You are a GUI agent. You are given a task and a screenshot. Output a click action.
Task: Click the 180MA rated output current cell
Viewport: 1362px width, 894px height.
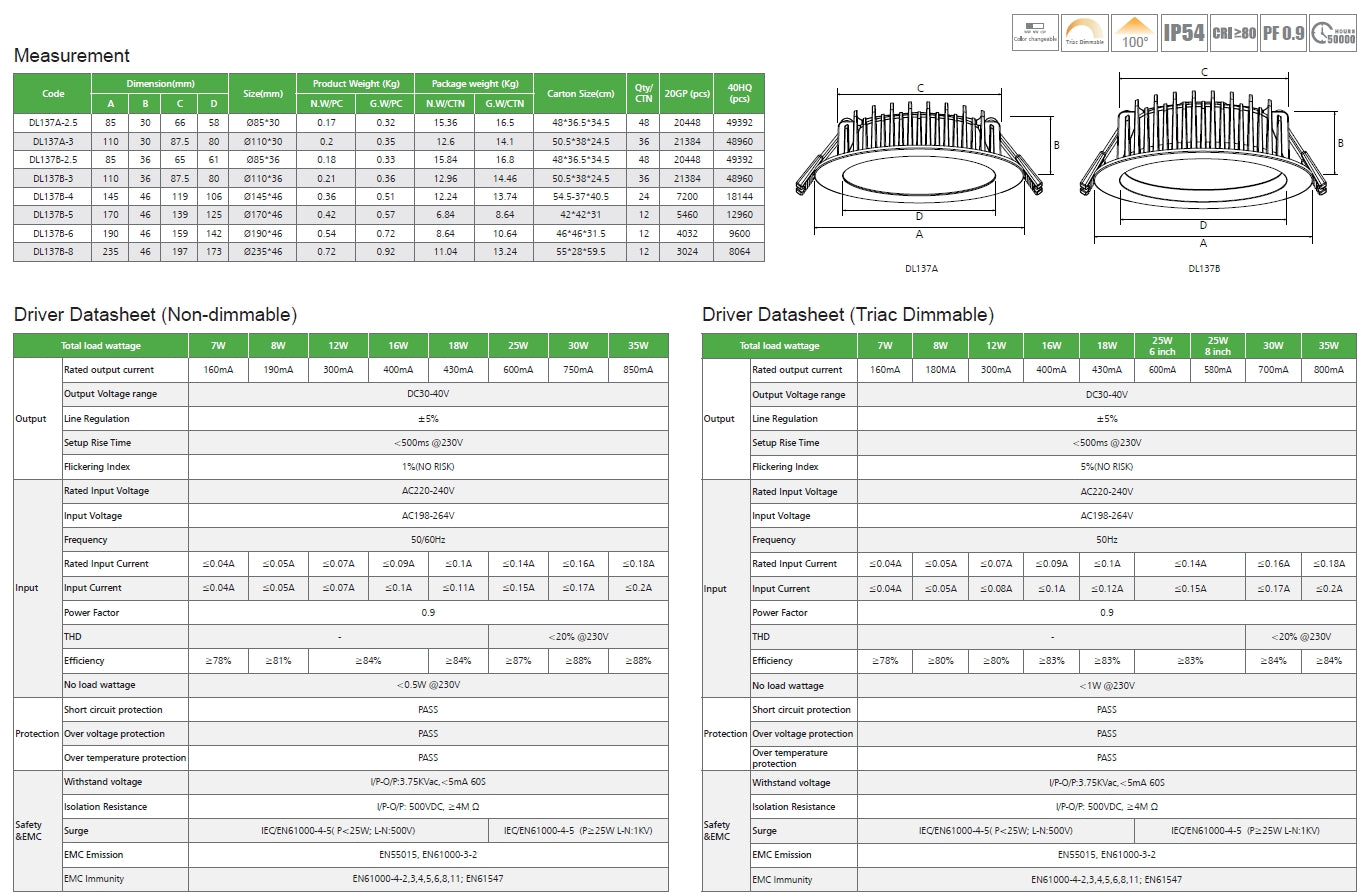pyautogui.click(x=940, y=370)
